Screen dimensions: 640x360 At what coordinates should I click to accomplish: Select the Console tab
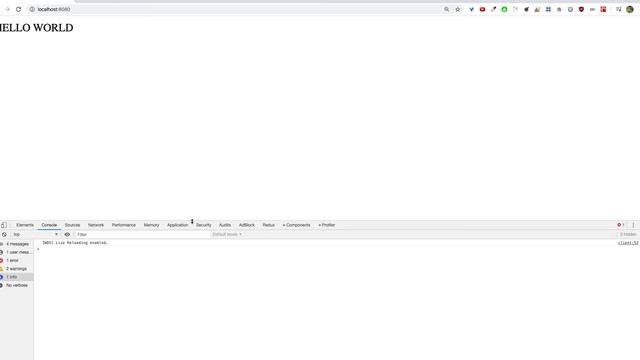pos(49,225)
